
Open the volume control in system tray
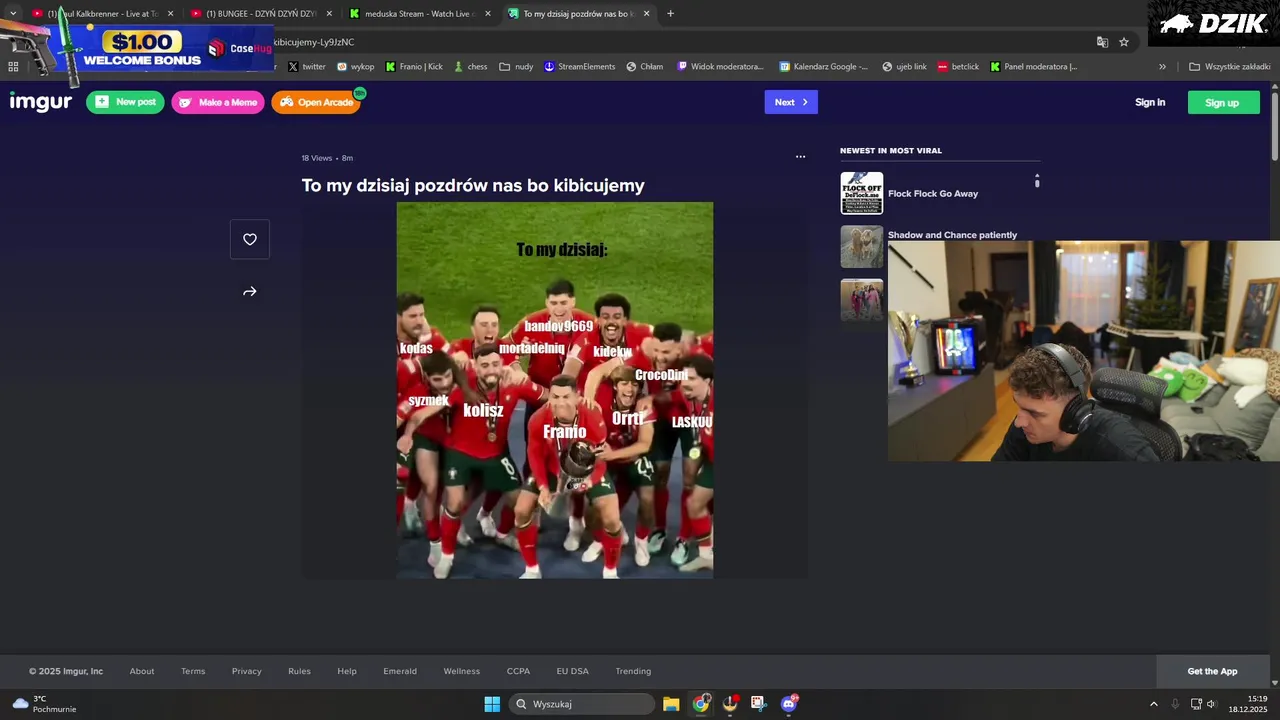coord(1211,704)
